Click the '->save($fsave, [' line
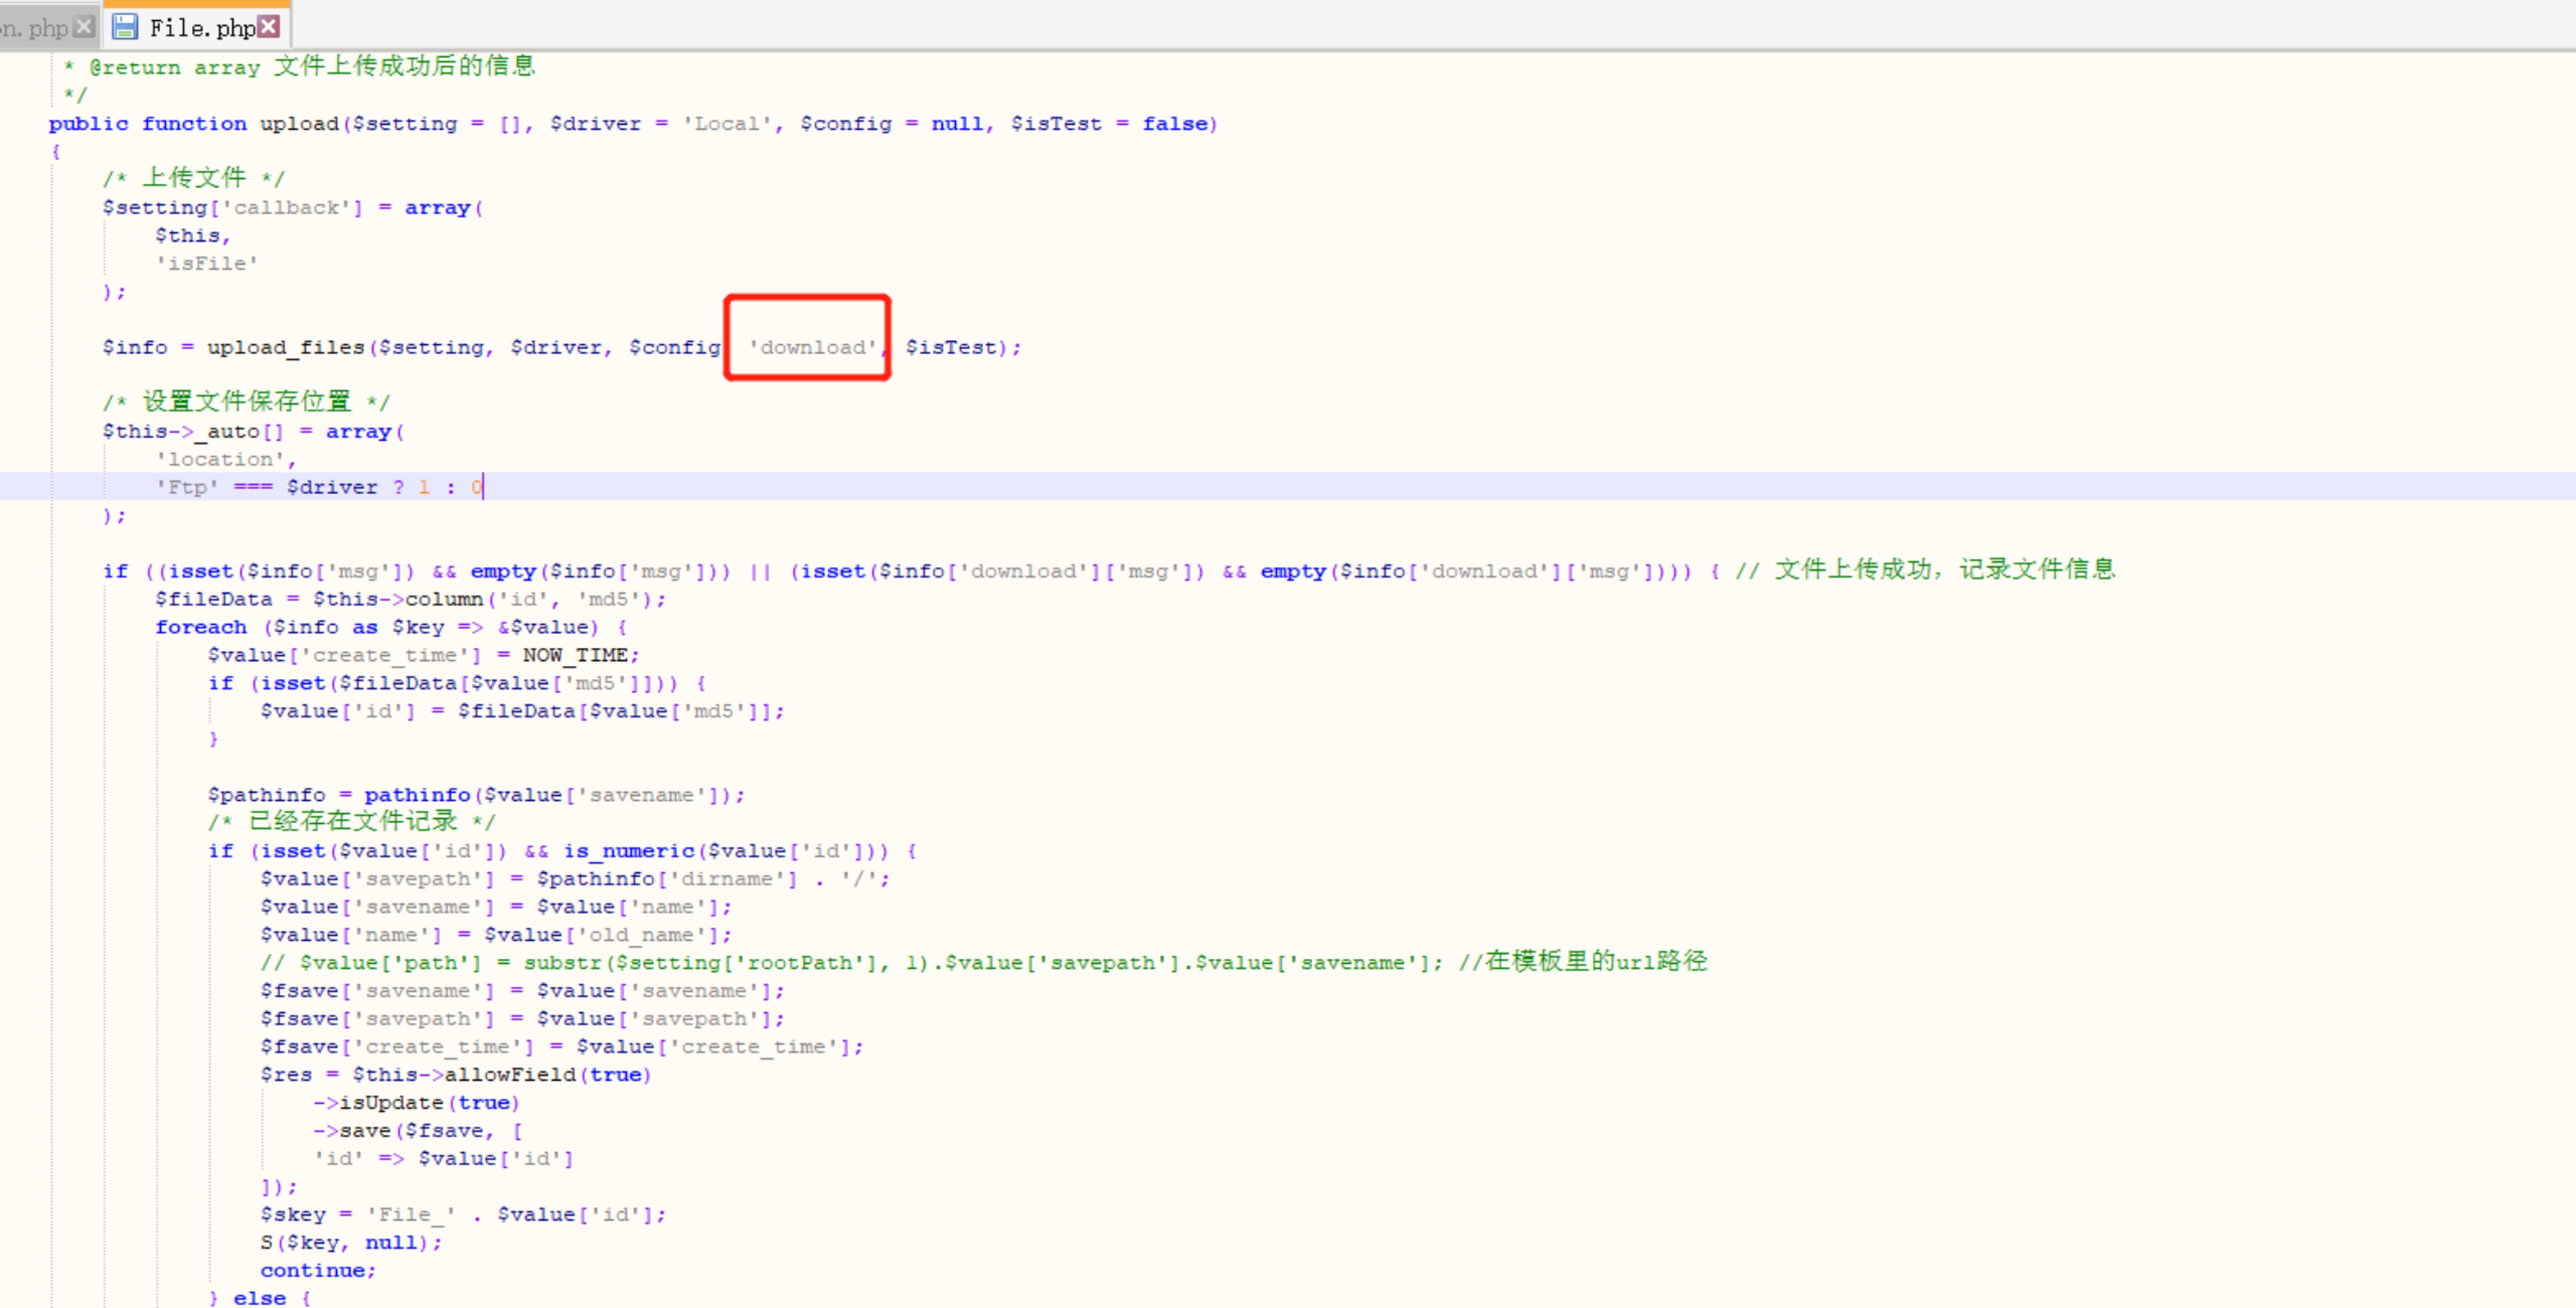The height and width of the screenshot is (1308, 2576). (418, 1132)
